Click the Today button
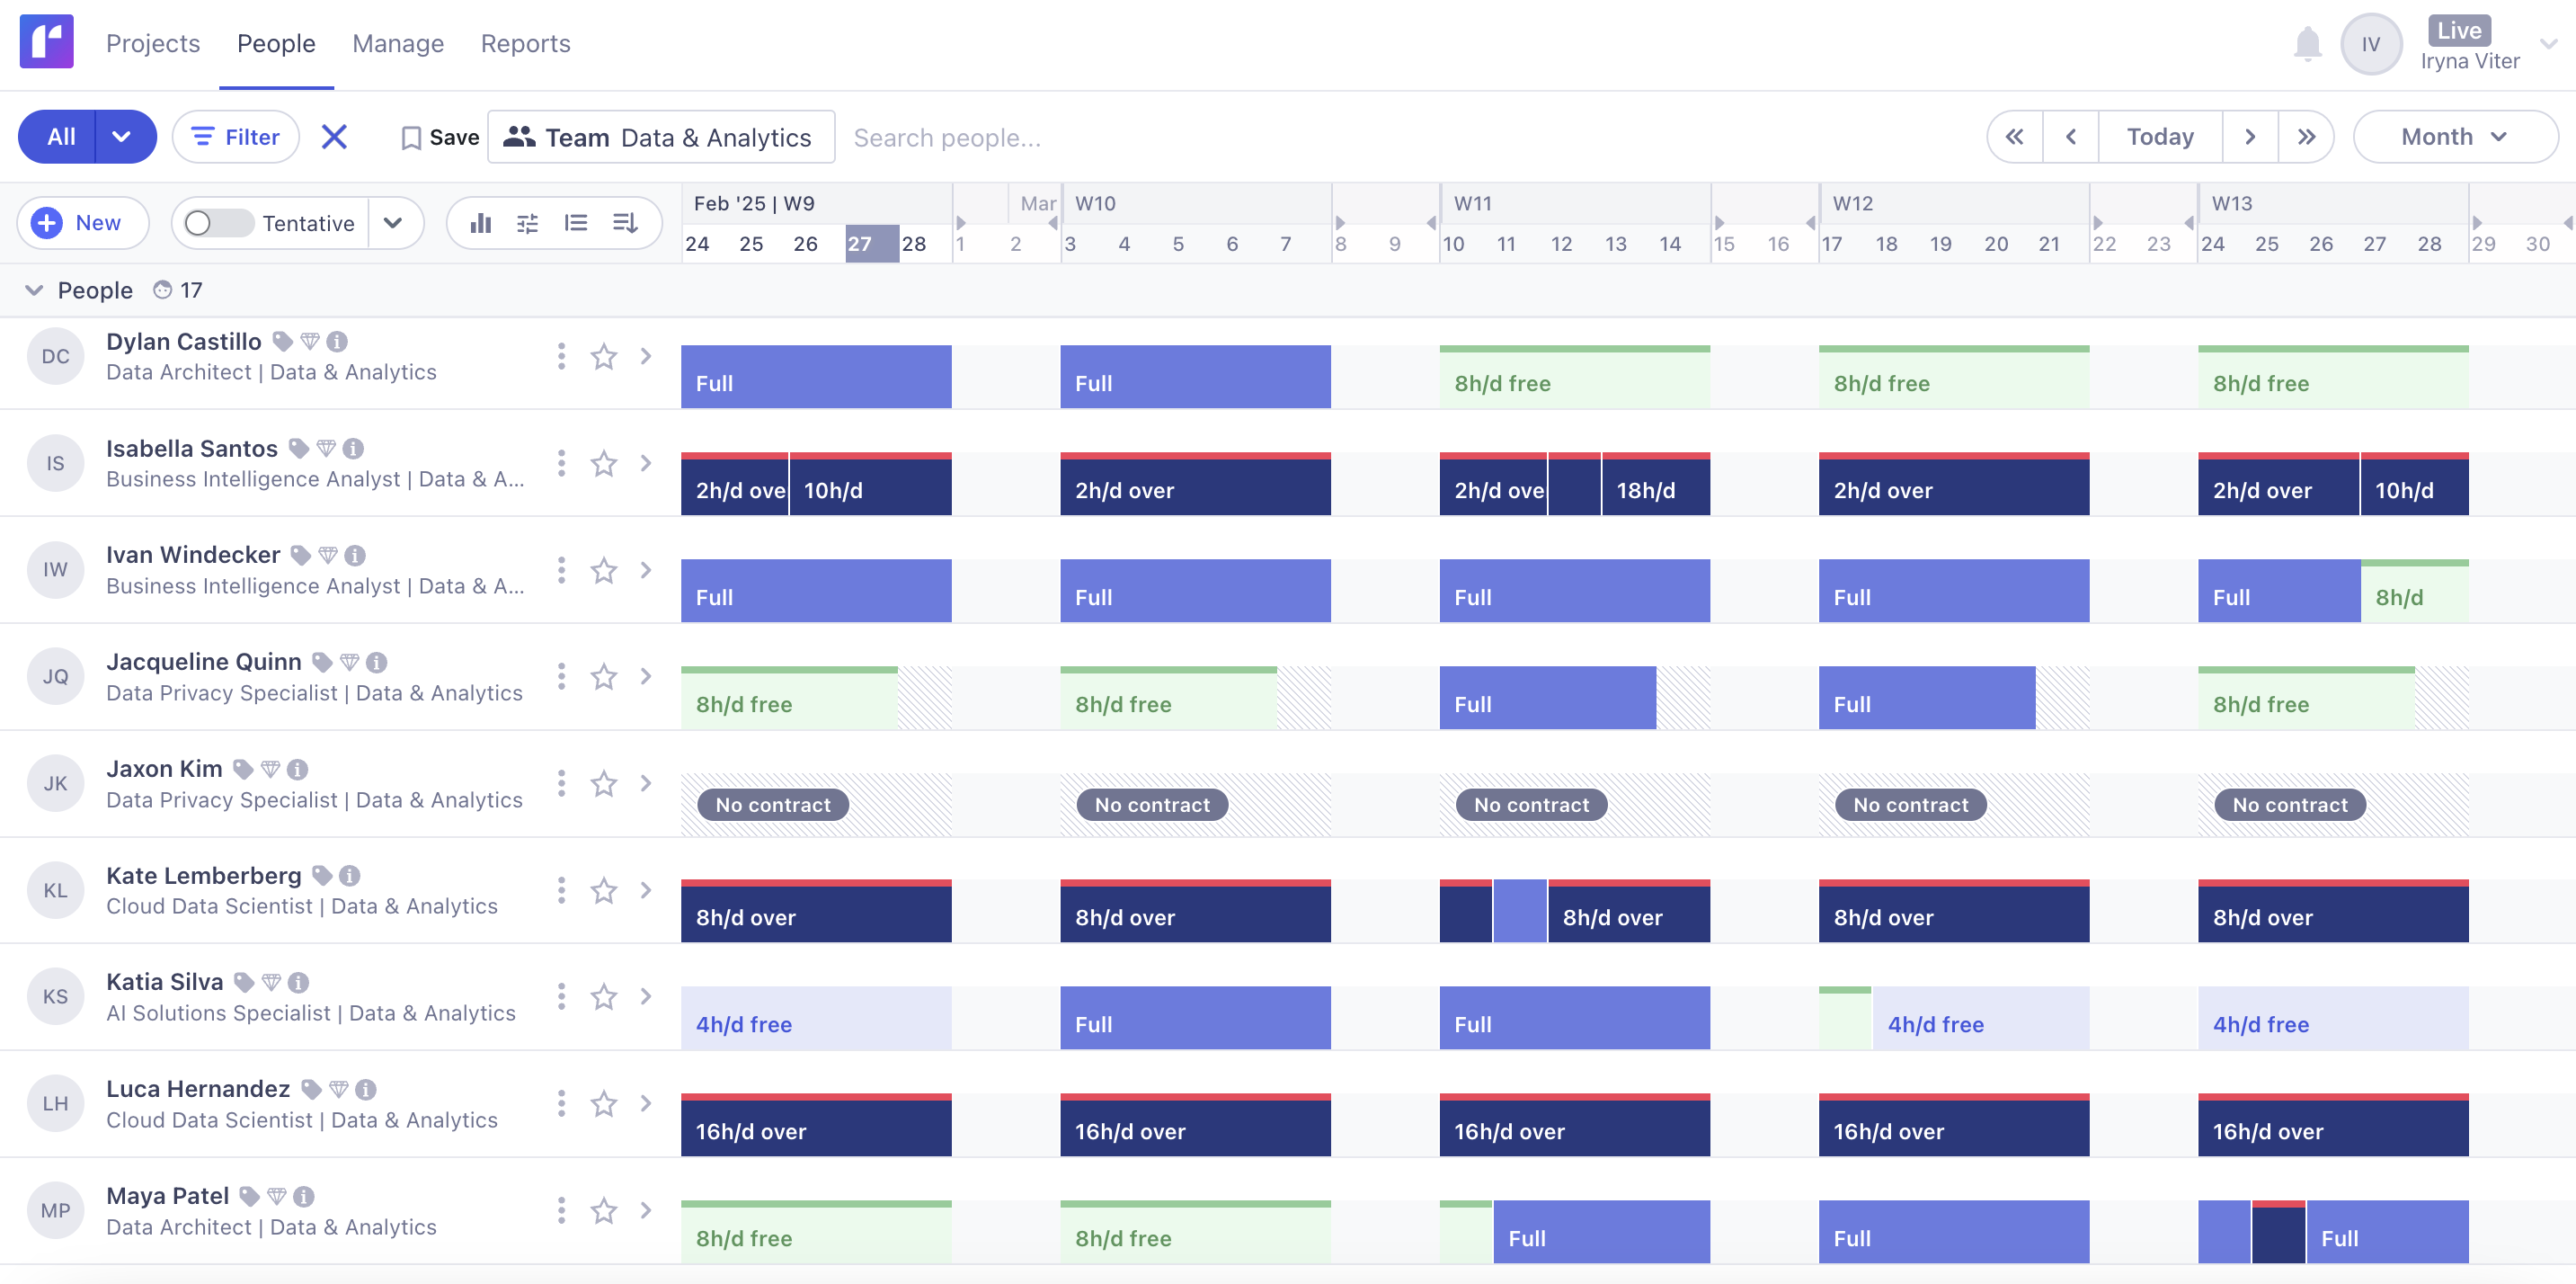Viewport: 2576px width, 1284px height. (x=2159, y=137)
